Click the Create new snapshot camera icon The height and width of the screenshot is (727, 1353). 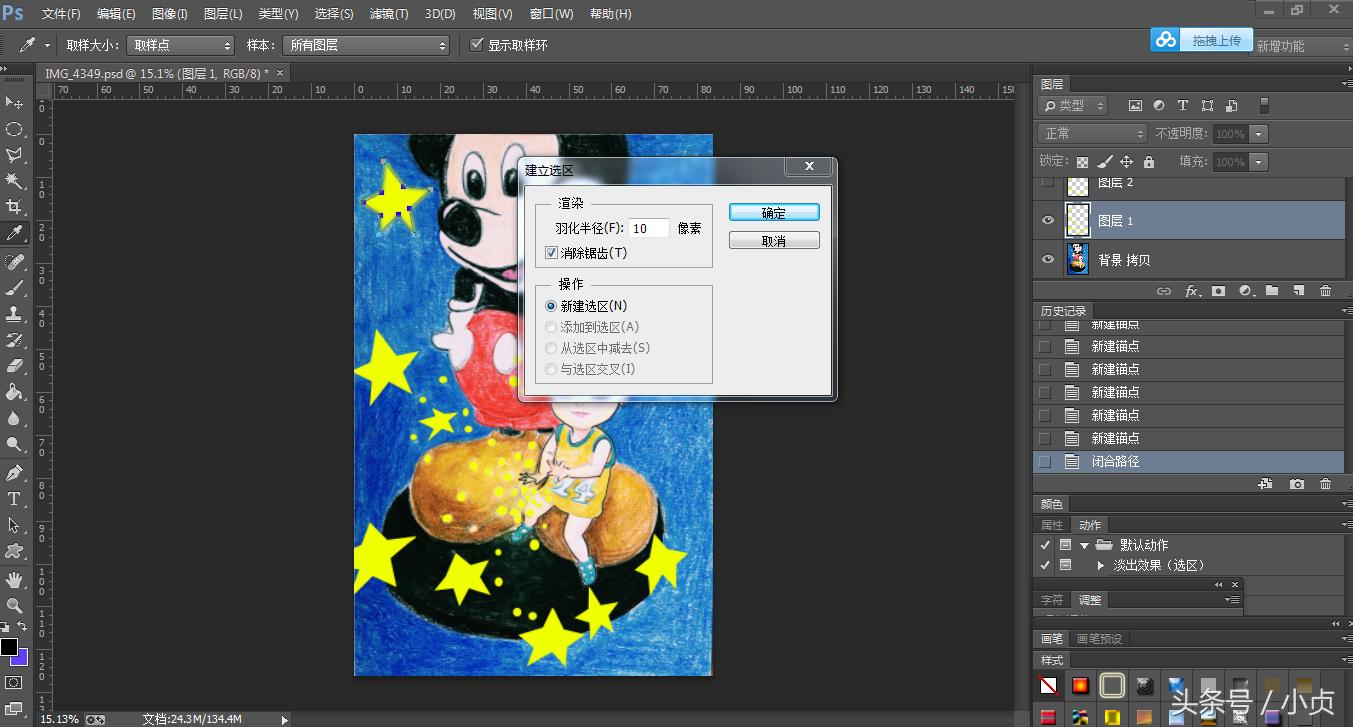1297,483
